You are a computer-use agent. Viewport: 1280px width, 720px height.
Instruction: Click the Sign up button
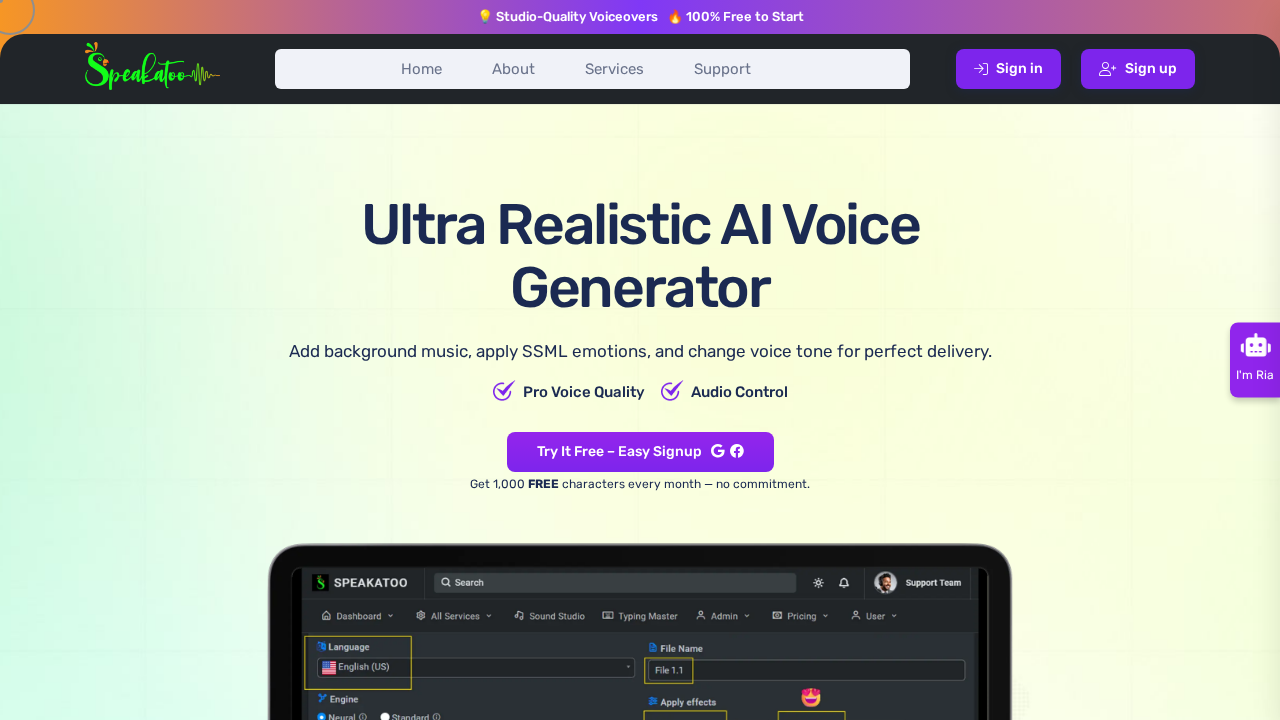pyautogui.click(x=1137, y=68)
